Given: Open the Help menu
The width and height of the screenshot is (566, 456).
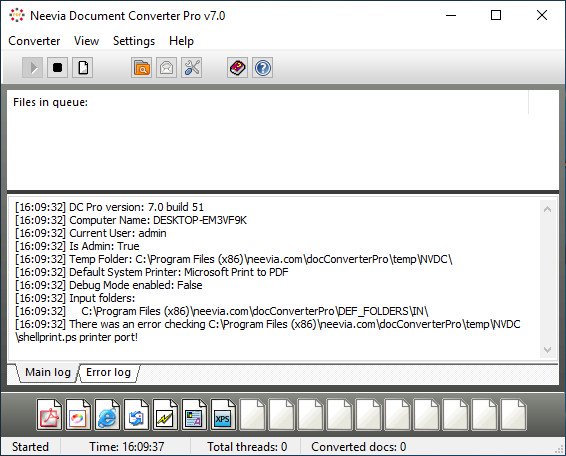Looking at the screenshot, I should [181, 41].
